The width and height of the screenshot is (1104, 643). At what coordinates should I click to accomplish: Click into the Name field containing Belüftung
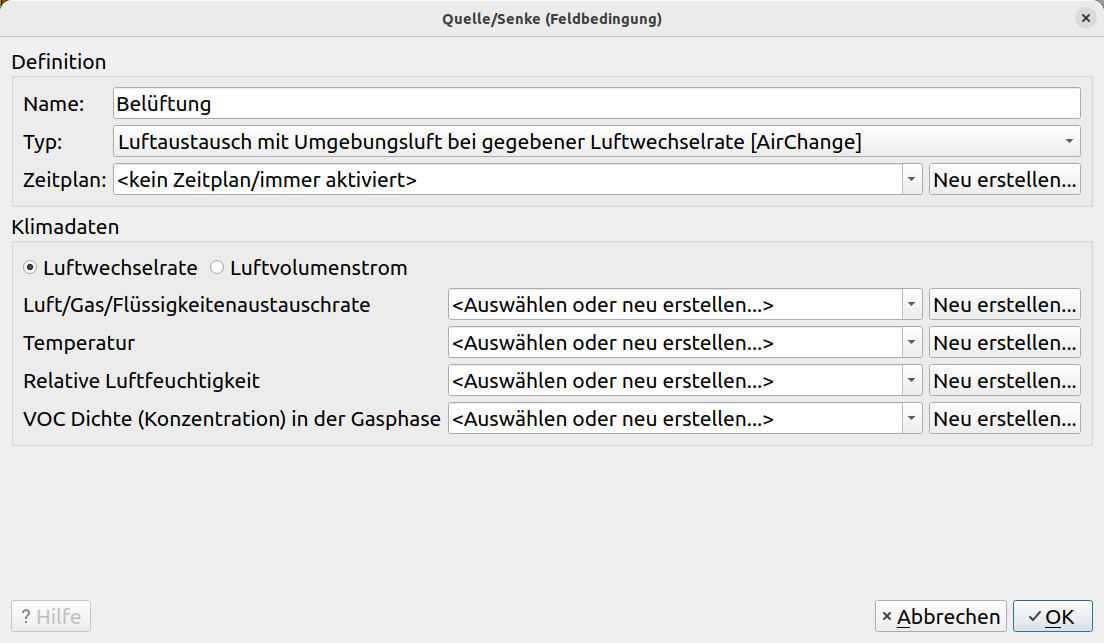pyautogui.click(x=596, y=104)
